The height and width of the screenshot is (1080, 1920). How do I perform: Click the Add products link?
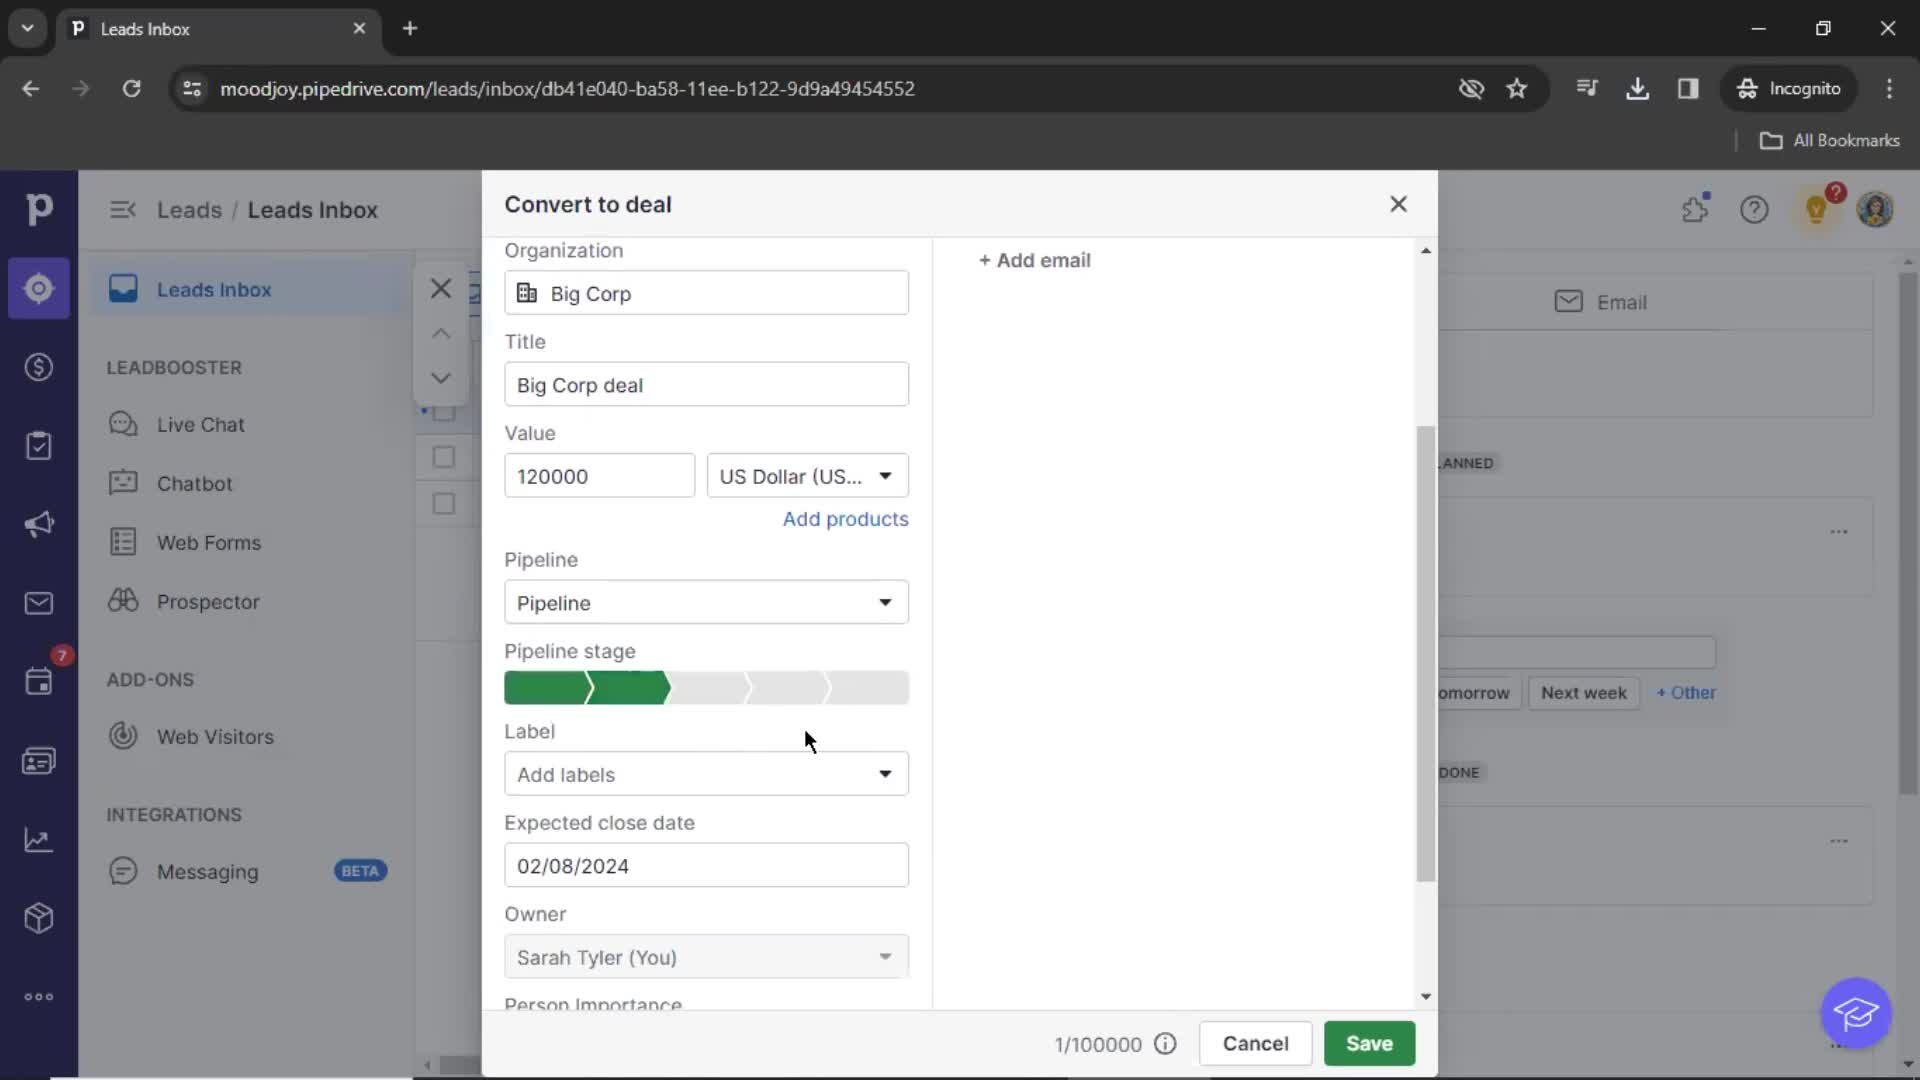845,518
